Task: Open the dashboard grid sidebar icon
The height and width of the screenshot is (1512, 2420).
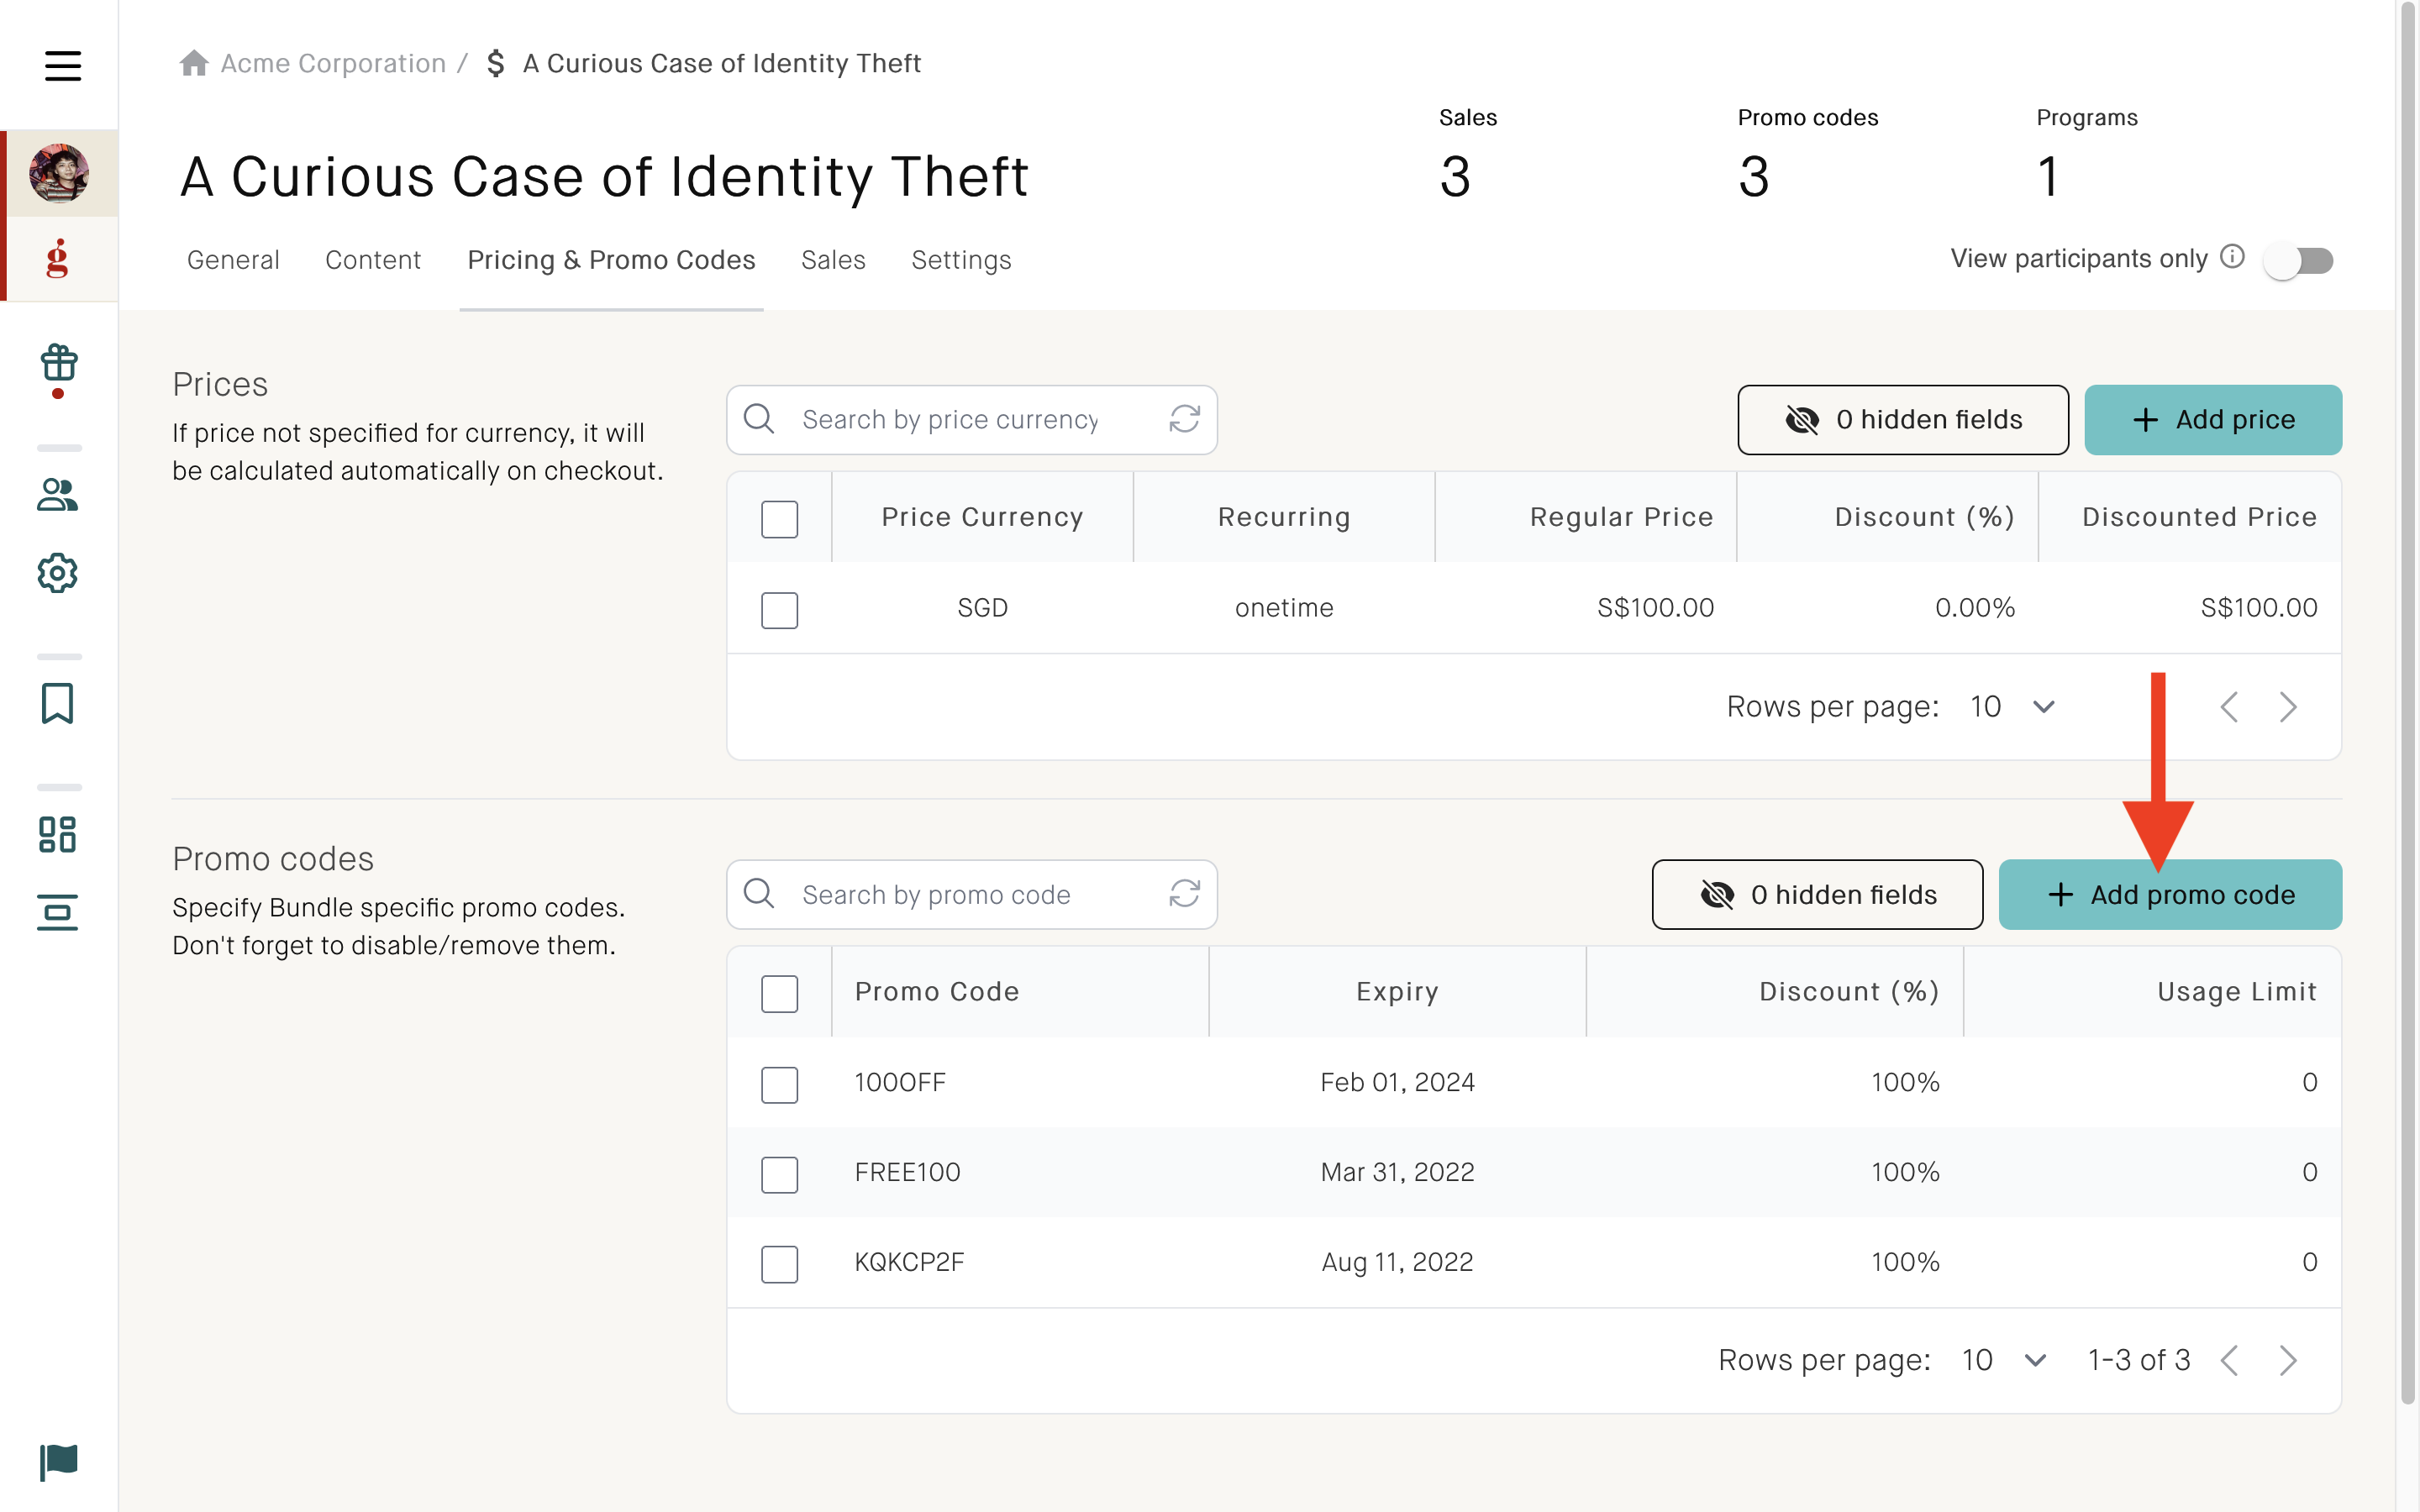Action: [x=58, y=835]
